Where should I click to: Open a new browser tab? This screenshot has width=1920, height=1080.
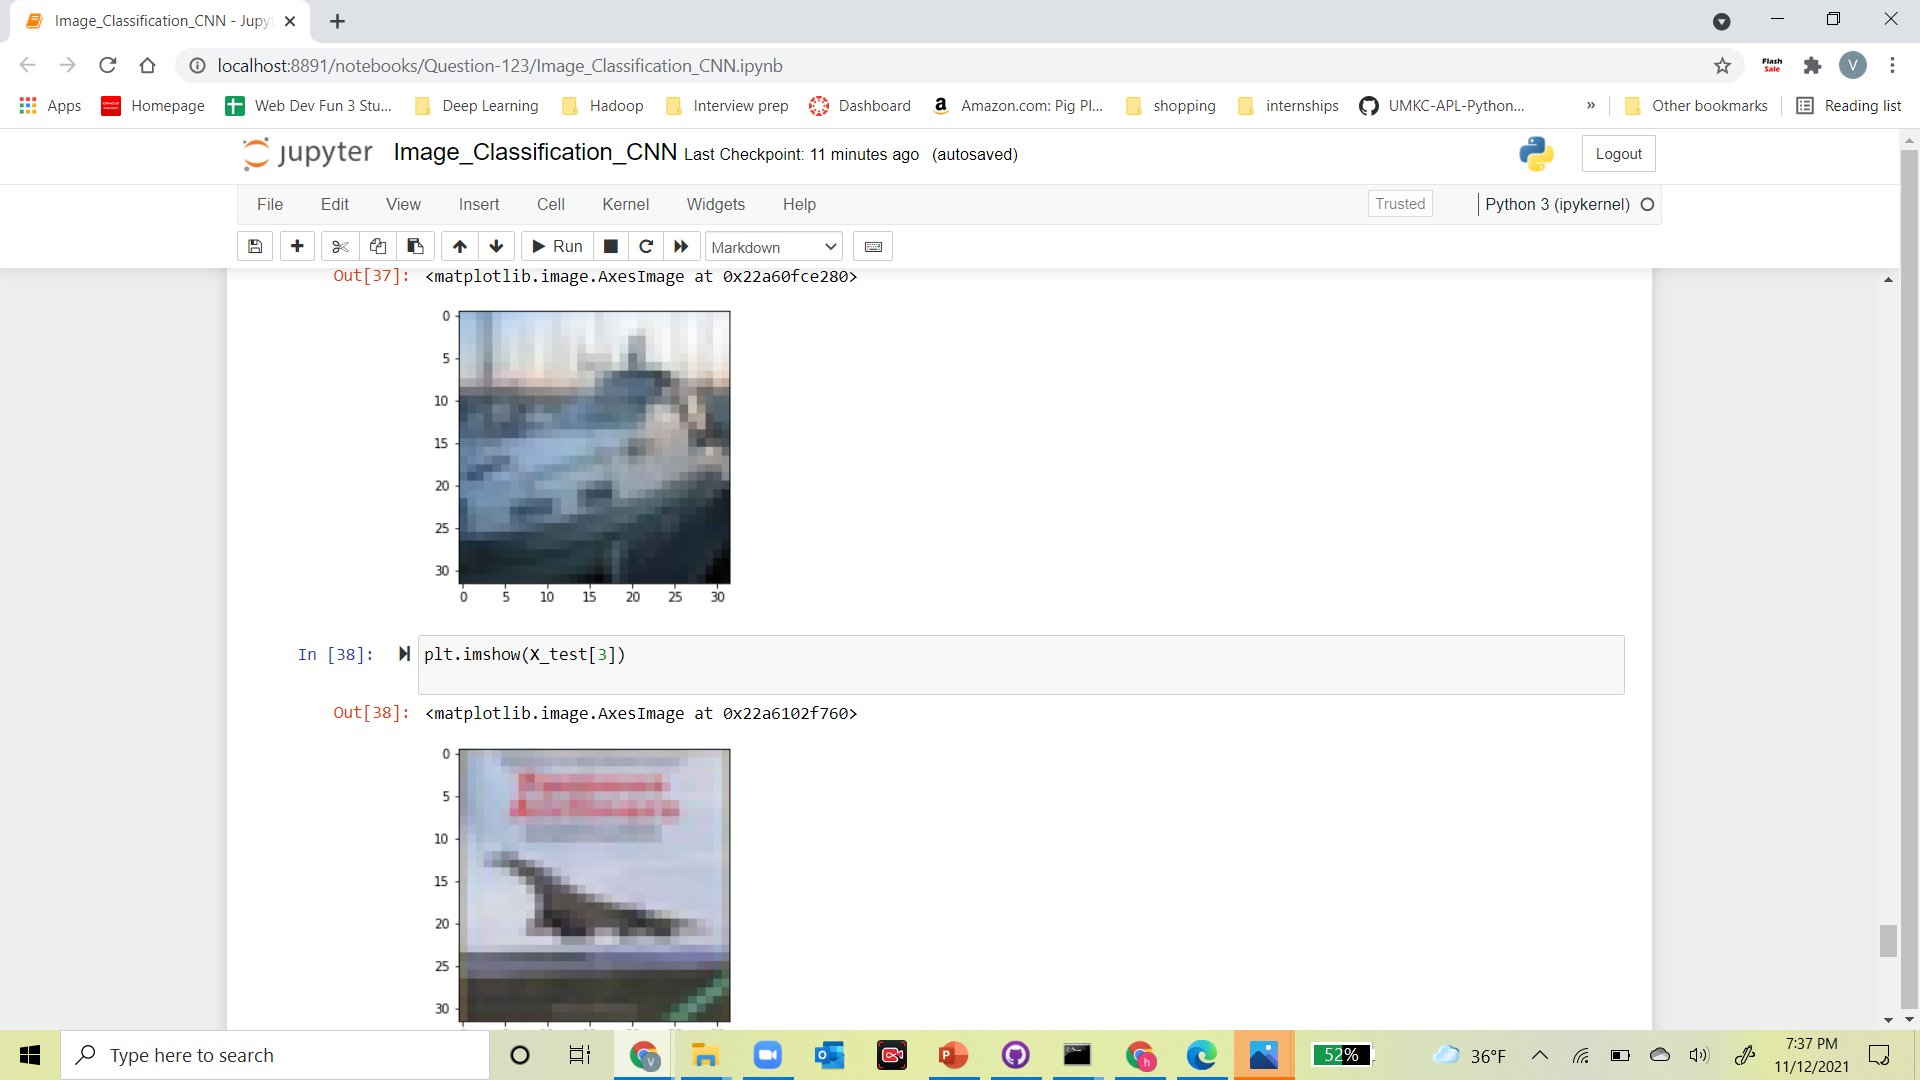[337, 21]
